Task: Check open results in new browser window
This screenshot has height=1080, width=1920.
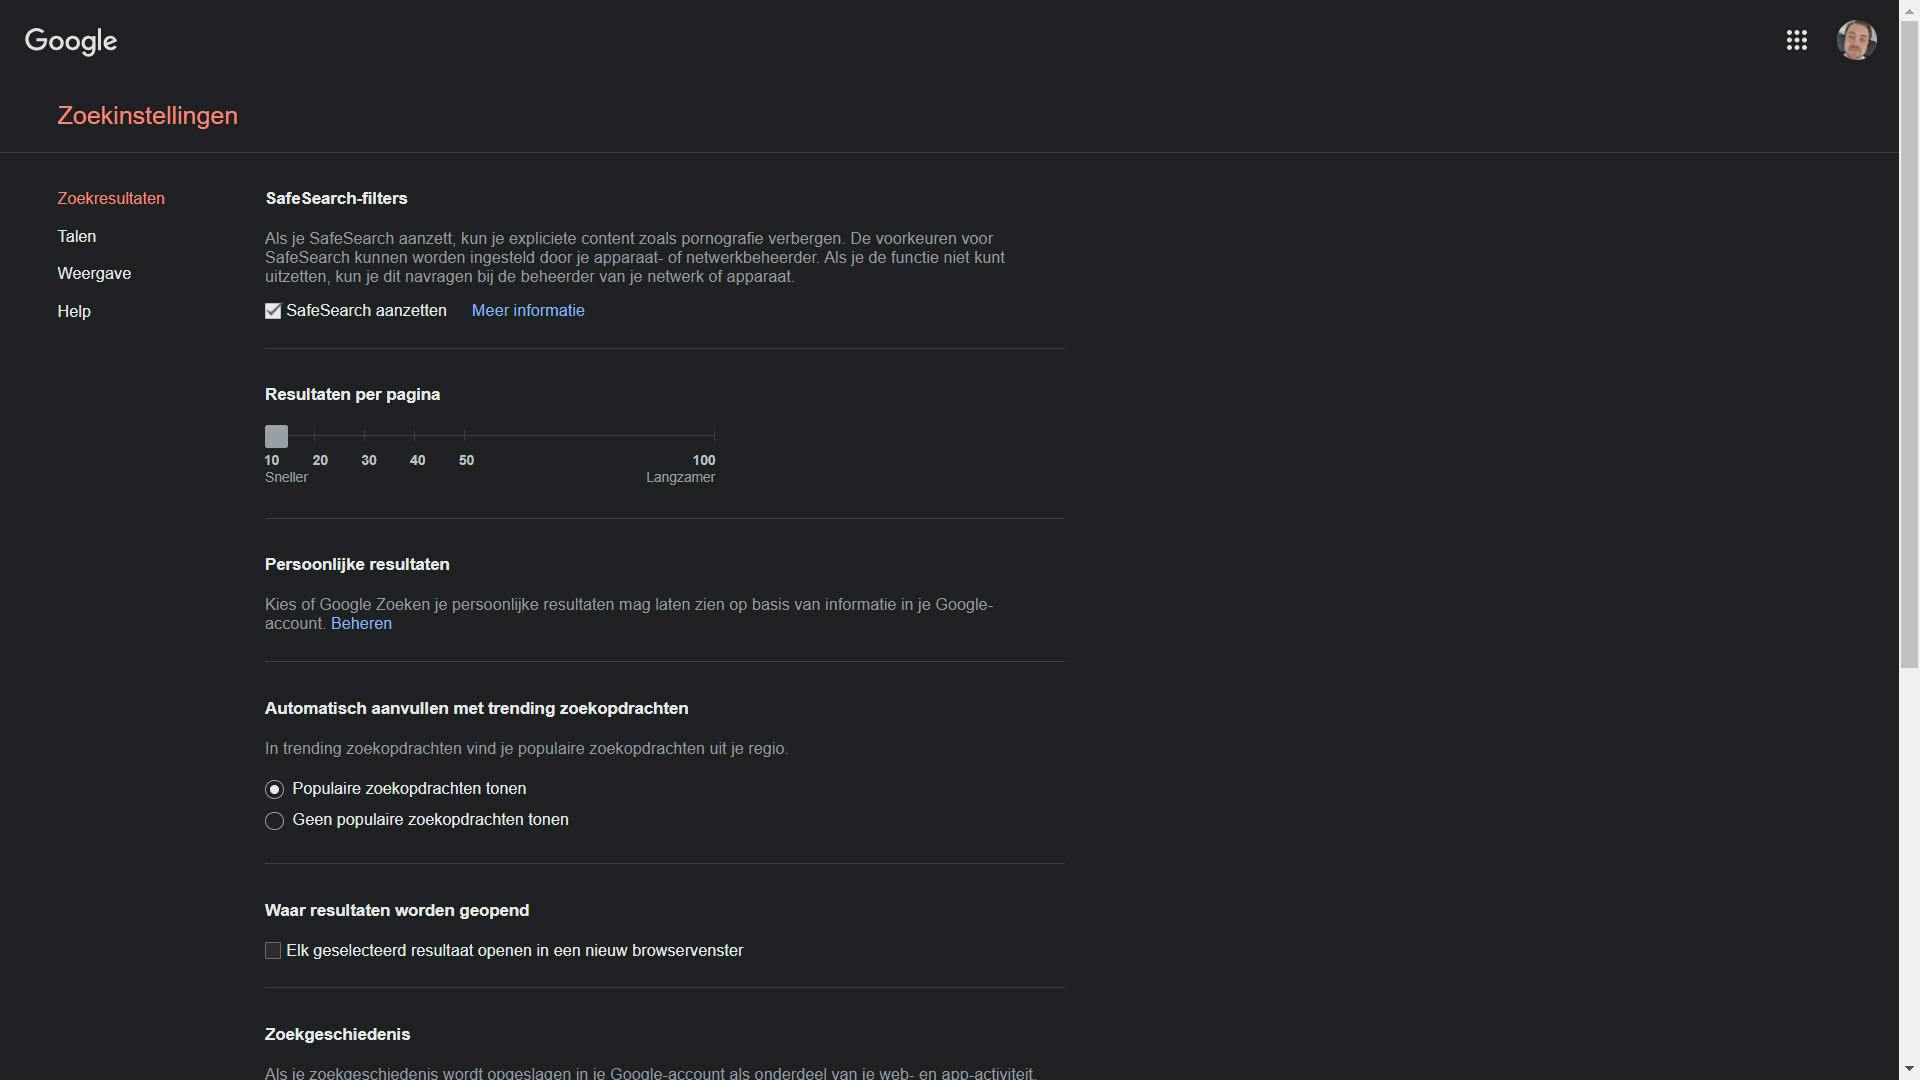Action: (273, 951)
